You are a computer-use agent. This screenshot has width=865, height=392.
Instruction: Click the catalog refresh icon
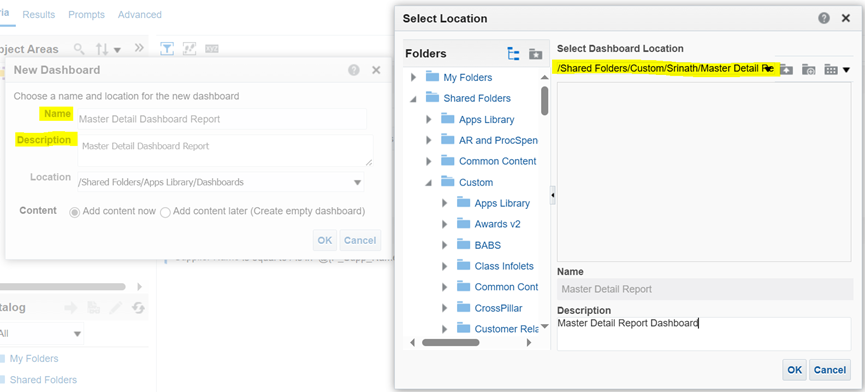pyautogui.click(x=138, y=308)
